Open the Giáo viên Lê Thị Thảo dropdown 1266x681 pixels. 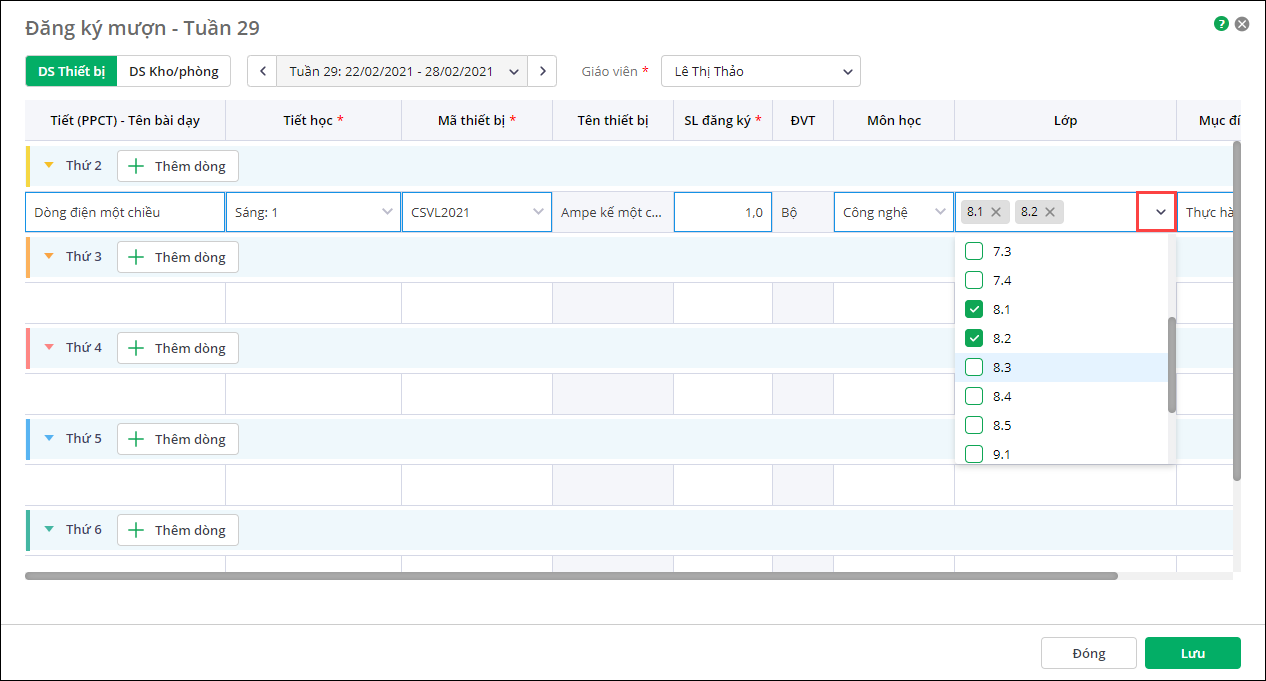coord(761,71)
